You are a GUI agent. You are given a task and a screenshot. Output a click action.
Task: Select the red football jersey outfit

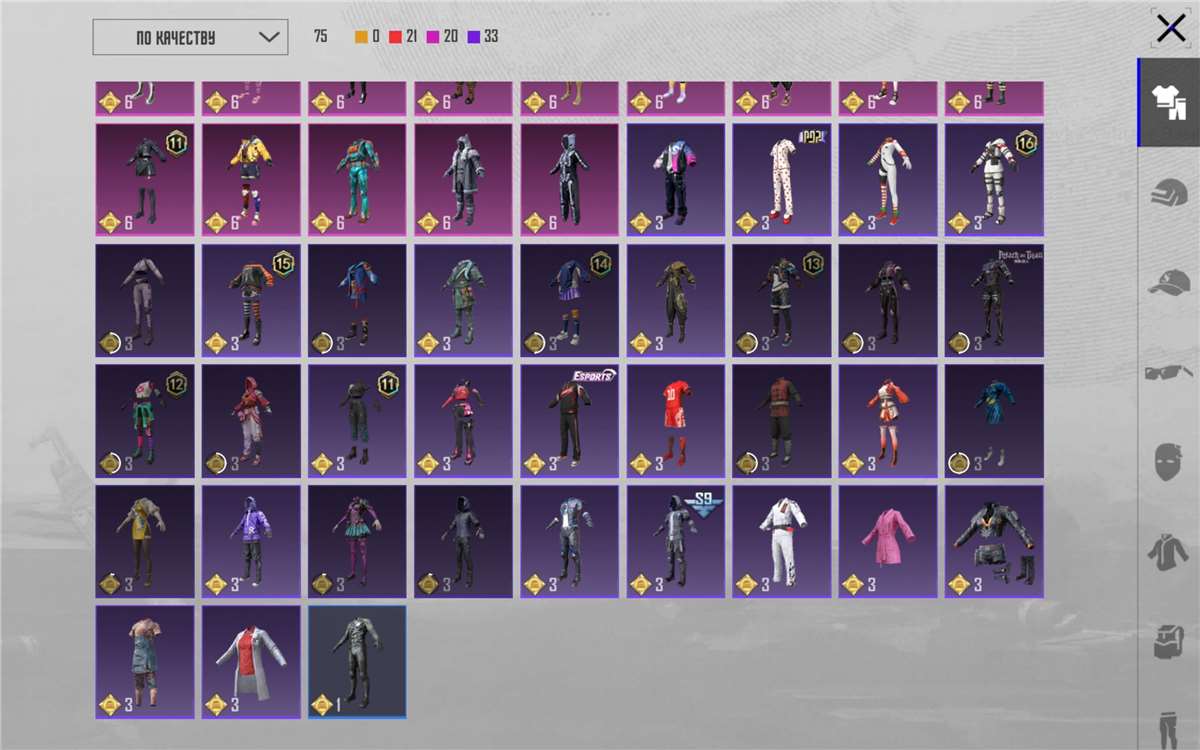pyautogui.click(x=675, y=420)
